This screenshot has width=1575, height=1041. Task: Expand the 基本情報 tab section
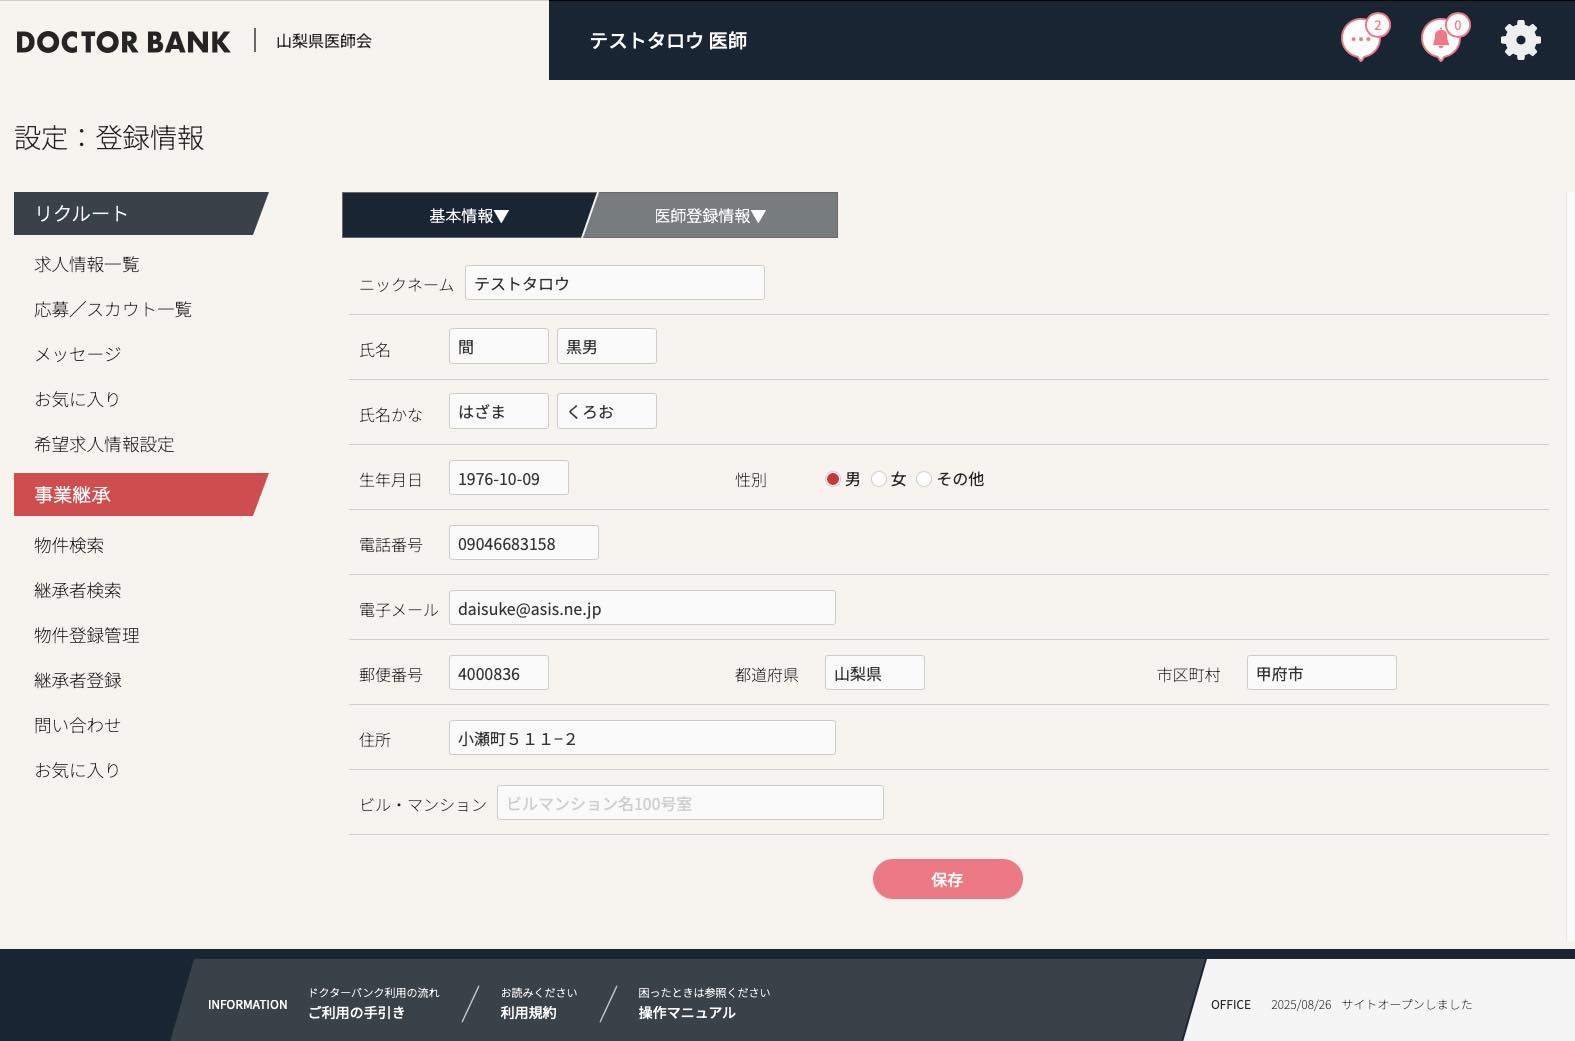point(468,216)
